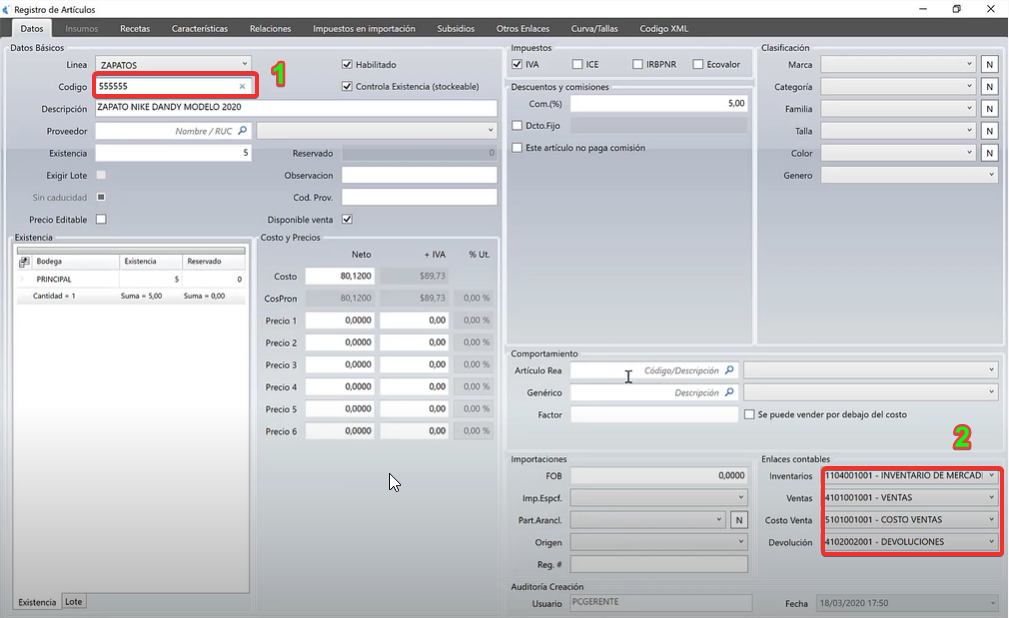The width and height of the screenshot is (1009, 618).
Task: Click the Genérico search magnifier icon
Action: pyautogui.click(x=729, y=392)
